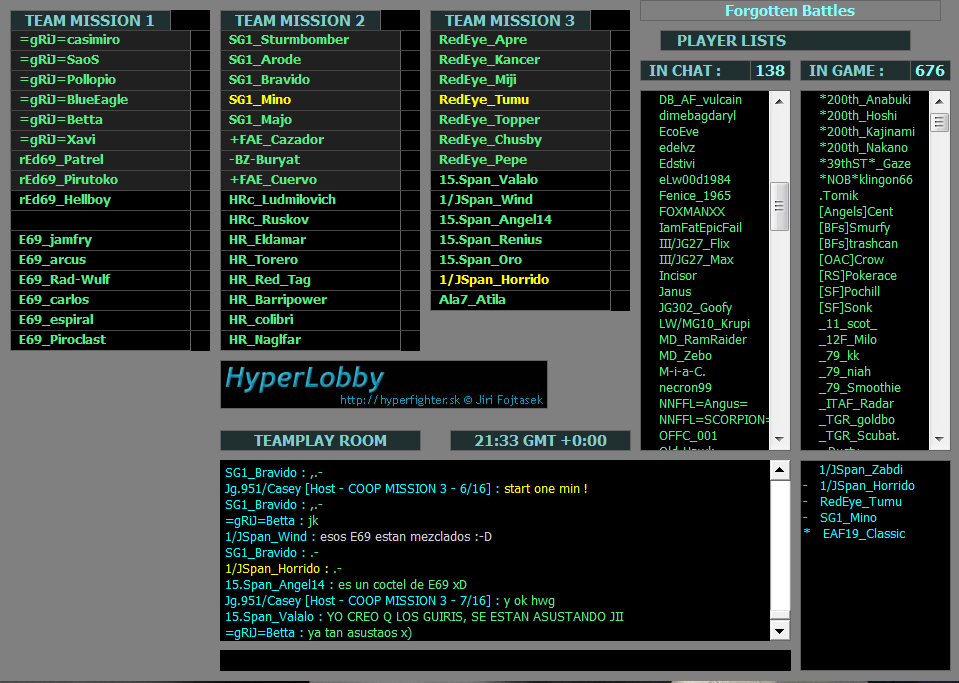This screenshot has height=683, width=959.
Task: Select highlighted SG1_Mino slot in Team Mission 2
Action: click(310, 100)
